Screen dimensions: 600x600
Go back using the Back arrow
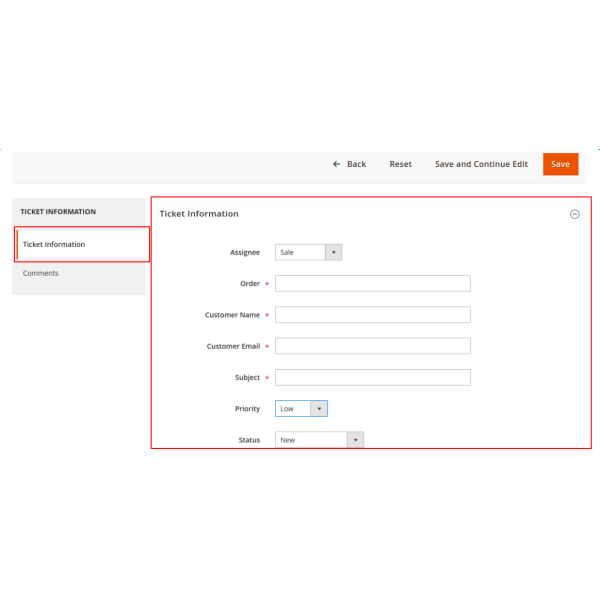point(349,164)
